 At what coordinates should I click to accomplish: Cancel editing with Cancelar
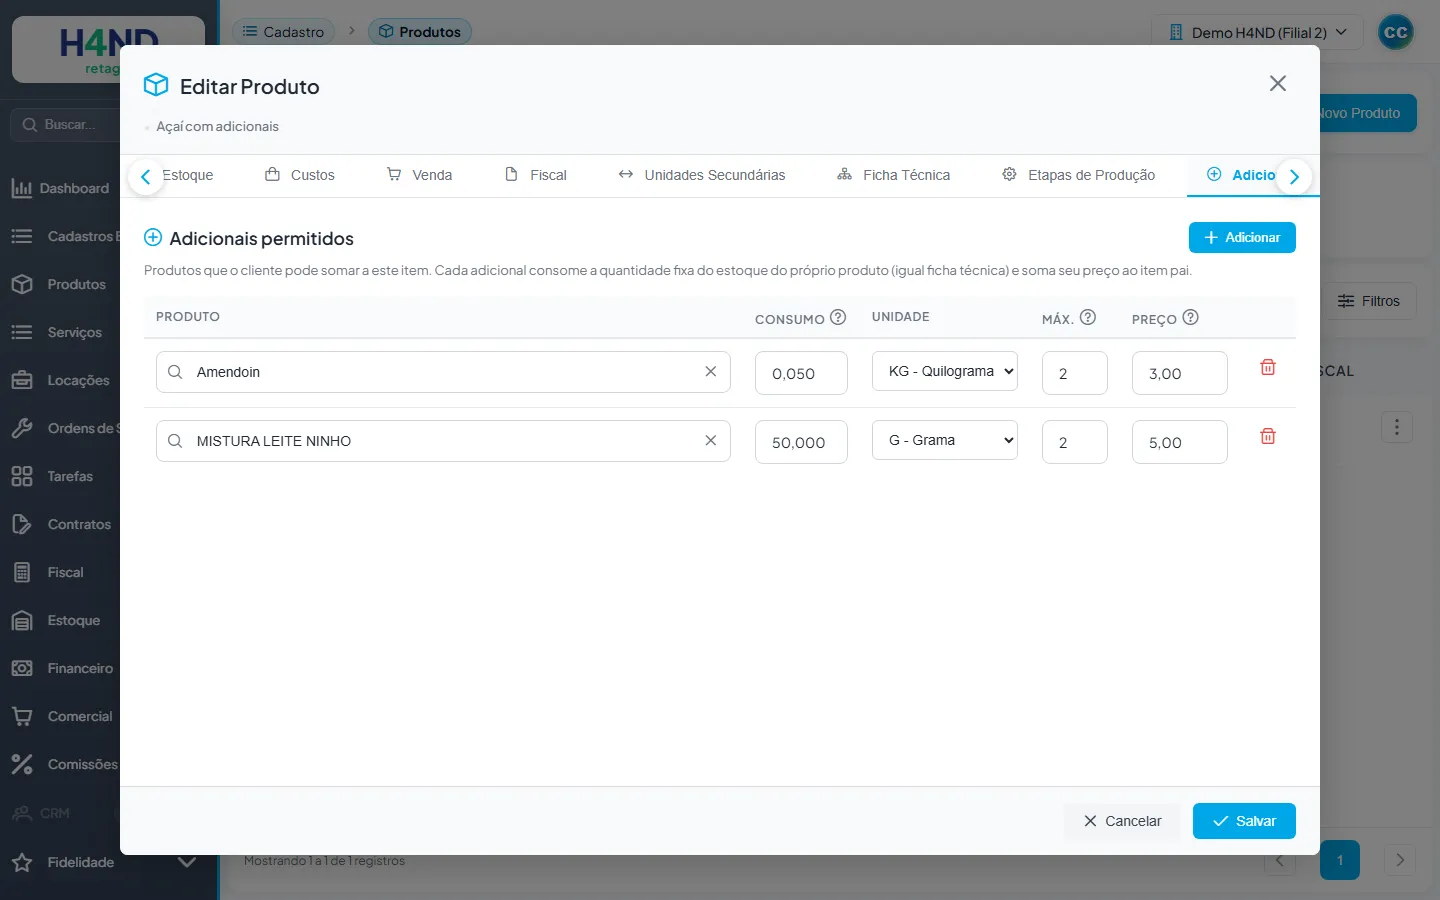[1122, 821]
